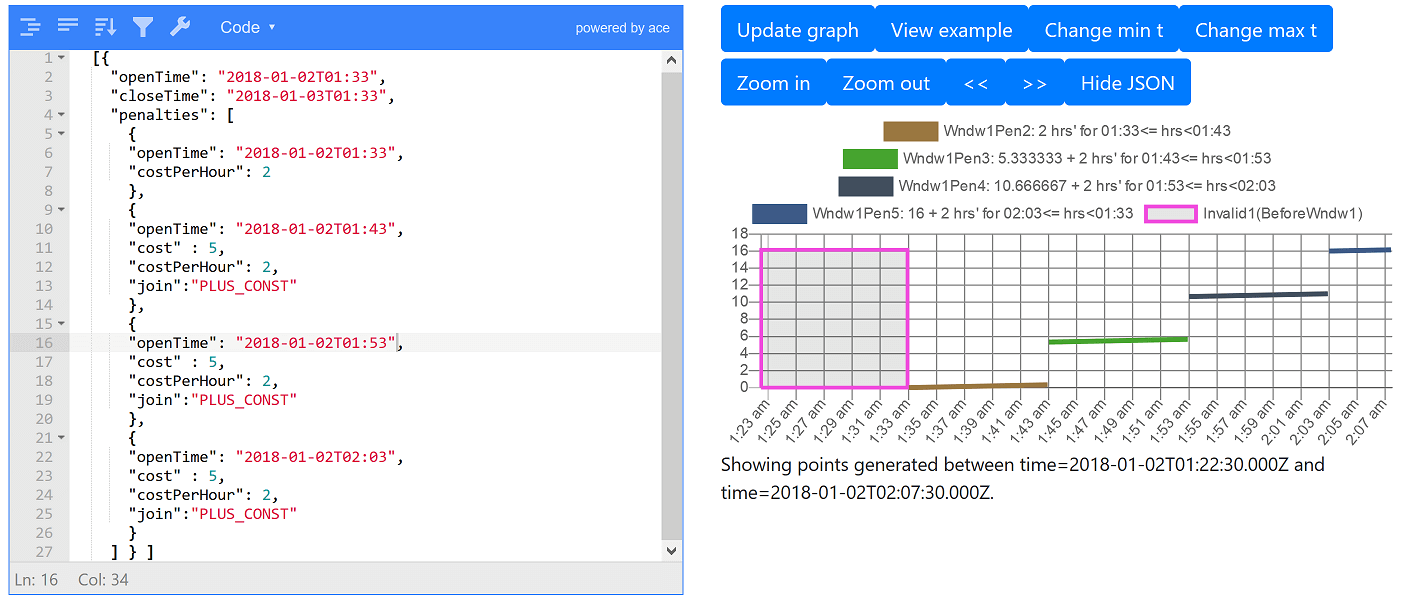Fold the penalty object at line 21

coord(61,438)
